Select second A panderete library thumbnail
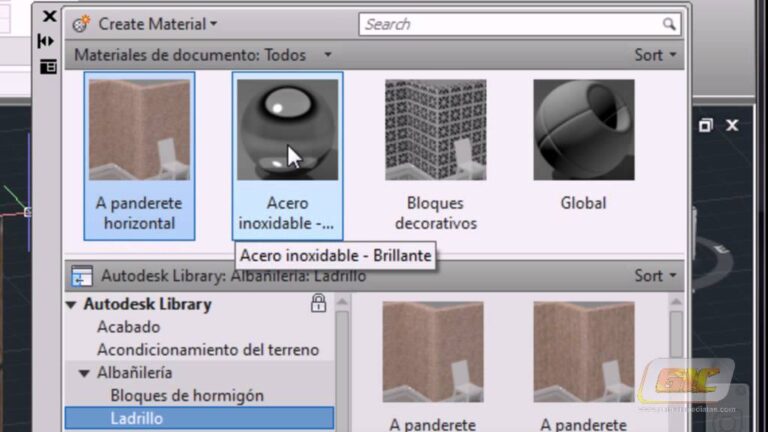Image resolution: width=768 pixels, height=432 pixels. 584,352
